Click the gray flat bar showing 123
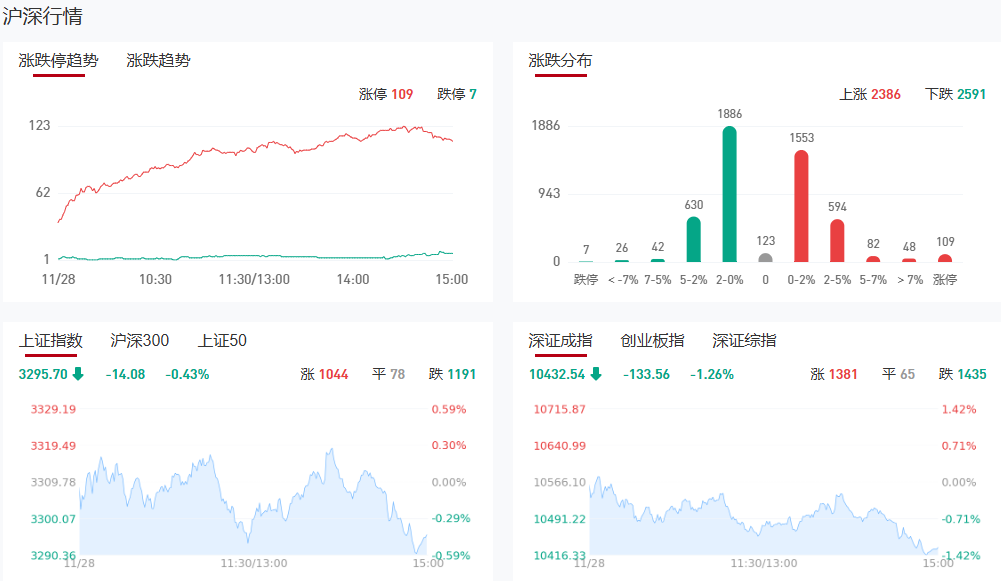 [765, 257]
